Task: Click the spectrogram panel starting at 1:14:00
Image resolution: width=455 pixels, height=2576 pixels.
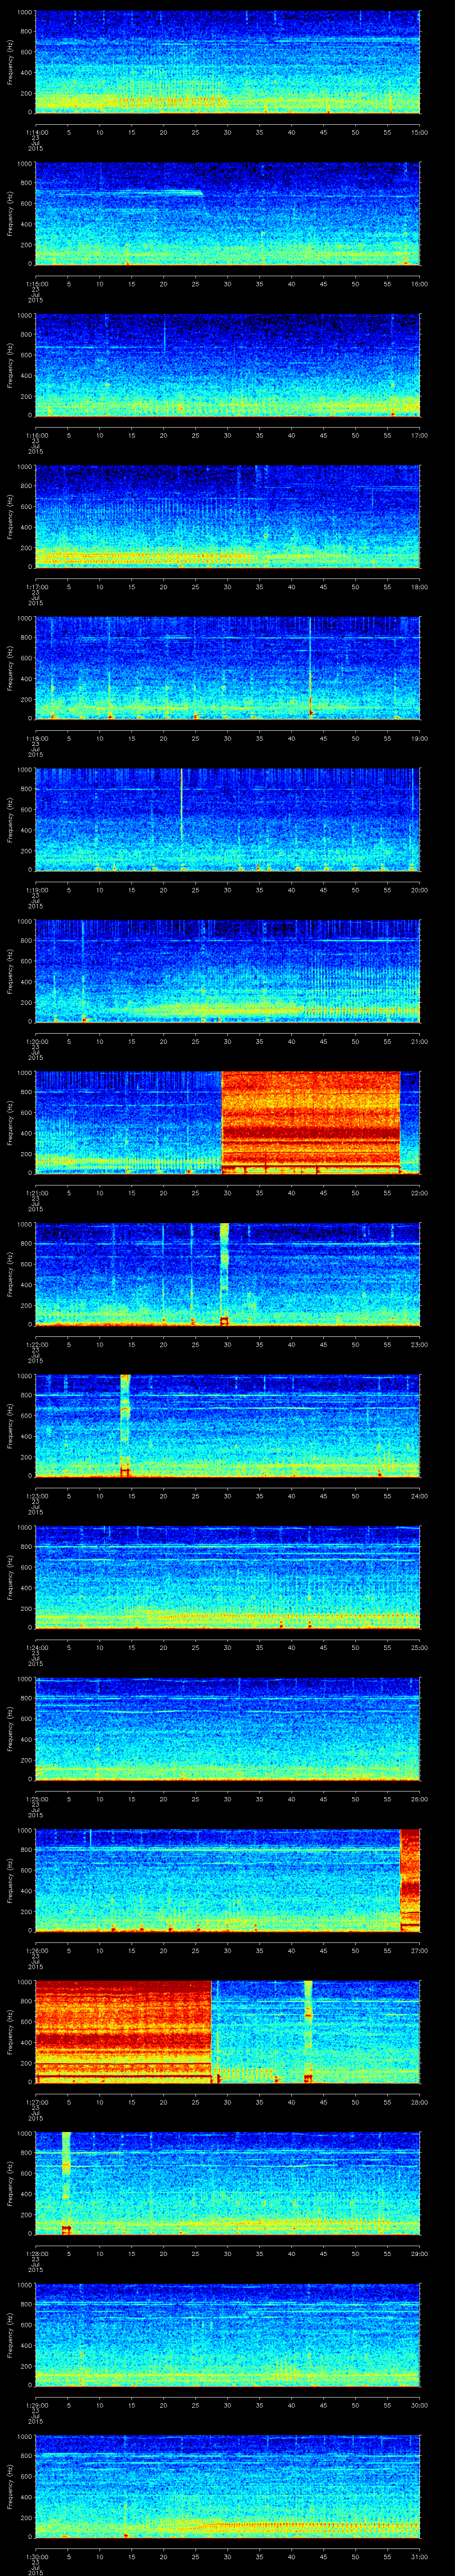Action: [x=228, y=62]
